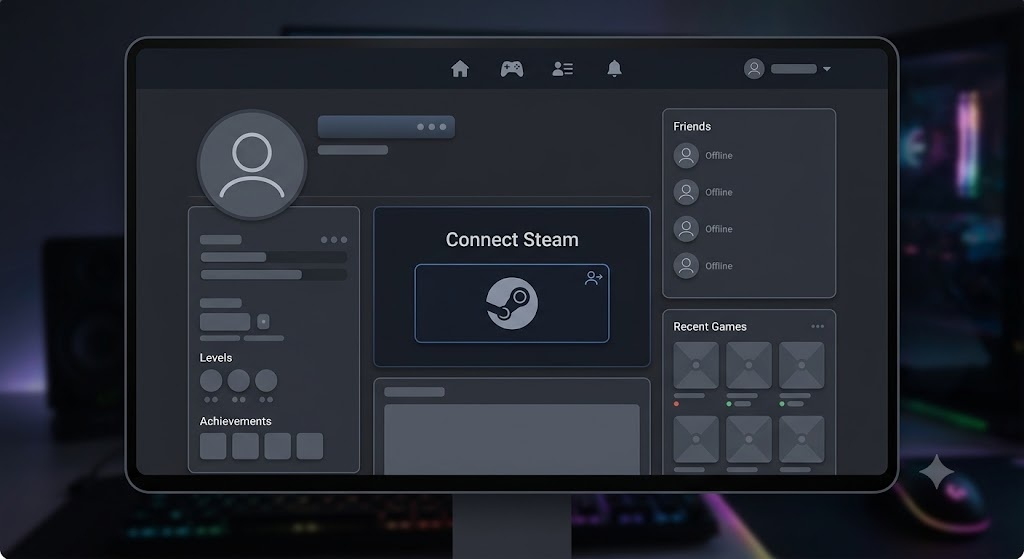Click the second Levels circle badge
The image size is (1024, 559).
(238, 381)
